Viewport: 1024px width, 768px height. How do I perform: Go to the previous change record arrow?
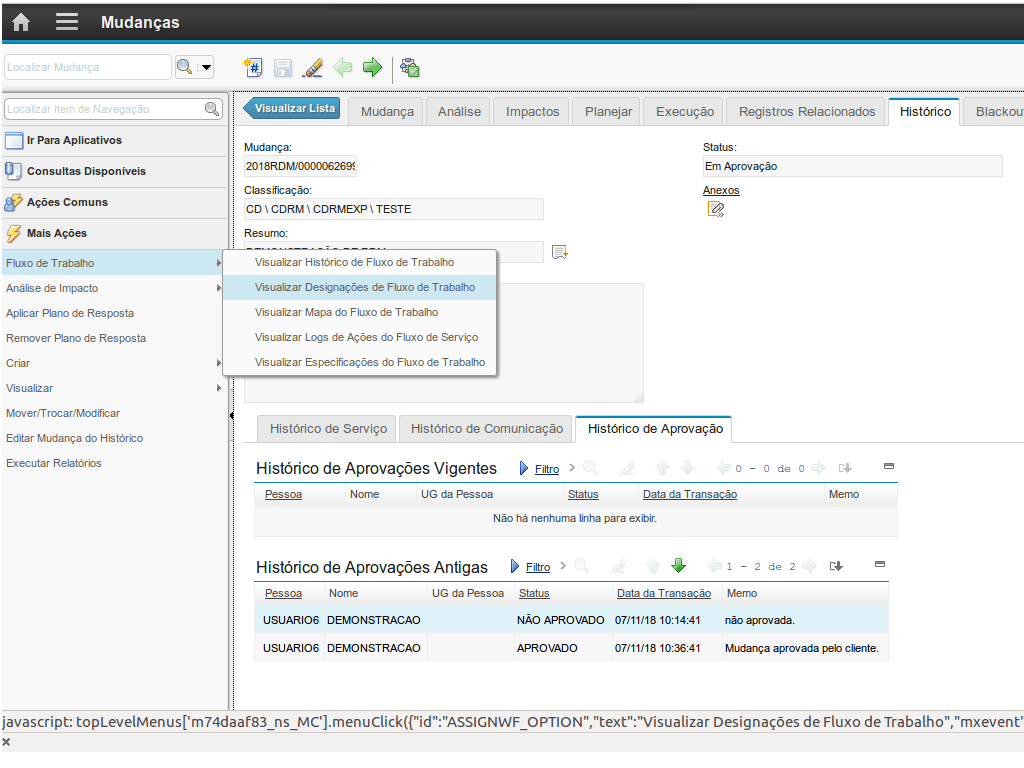(342, 67)
